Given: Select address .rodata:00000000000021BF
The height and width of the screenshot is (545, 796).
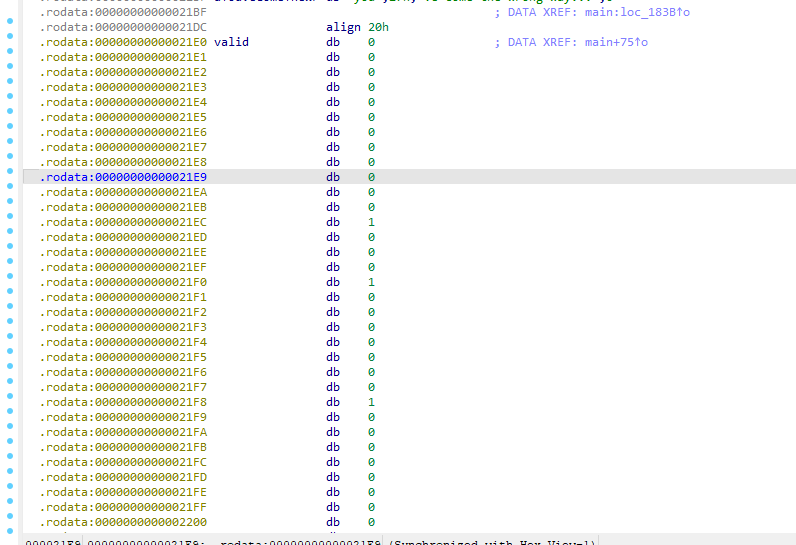Looking at the screenshot, I should coord(123,12).
